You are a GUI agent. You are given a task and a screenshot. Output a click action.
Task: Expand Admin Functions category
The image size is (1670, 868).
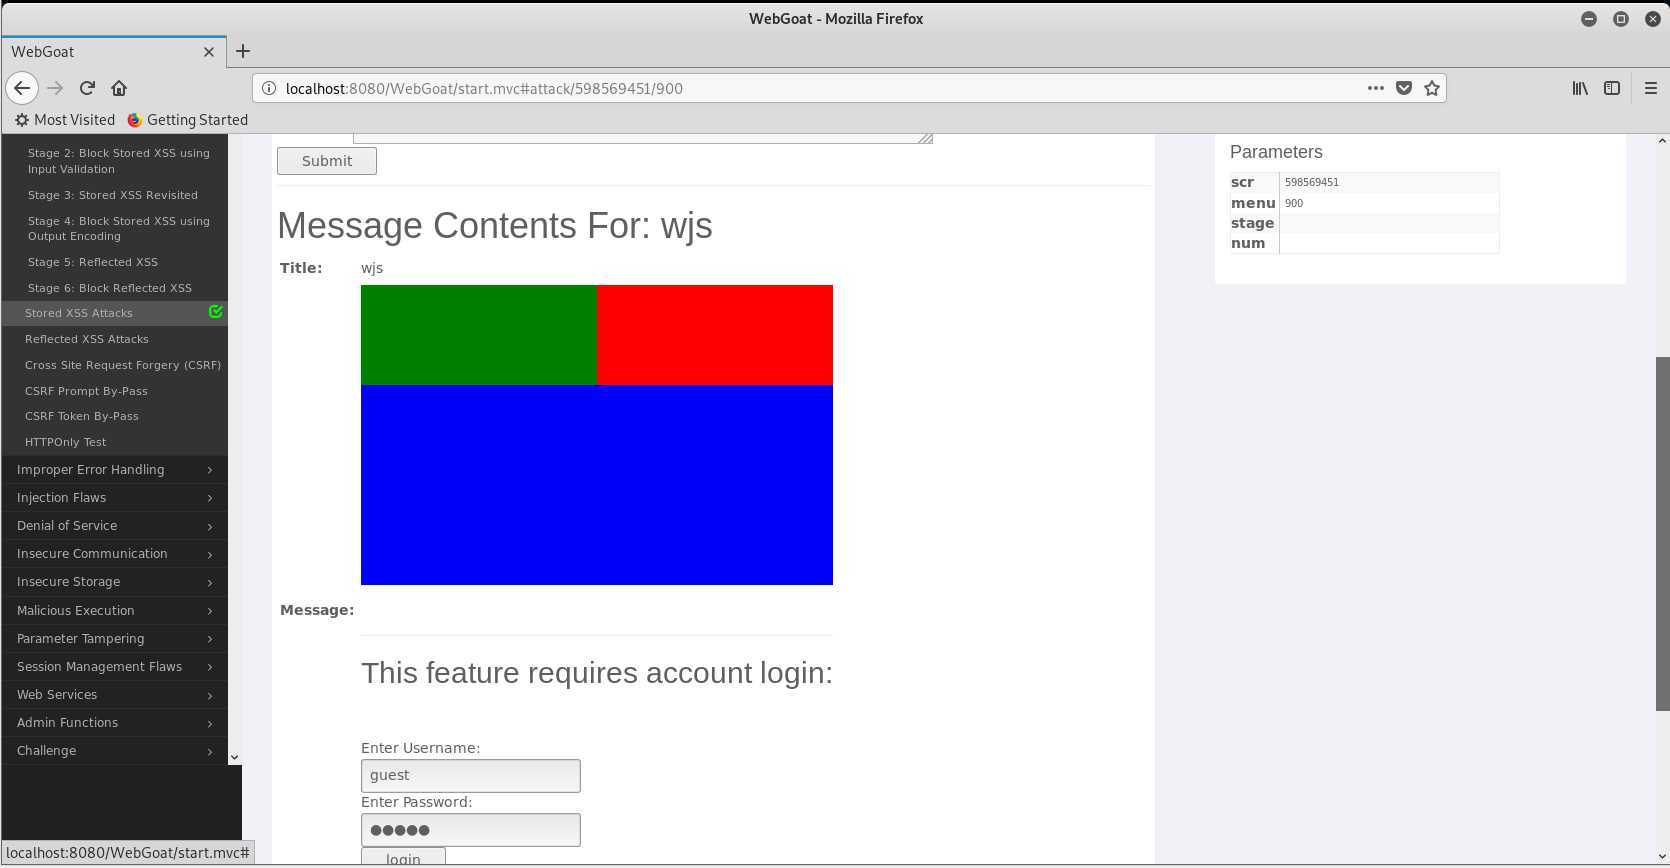pos(114,722)
